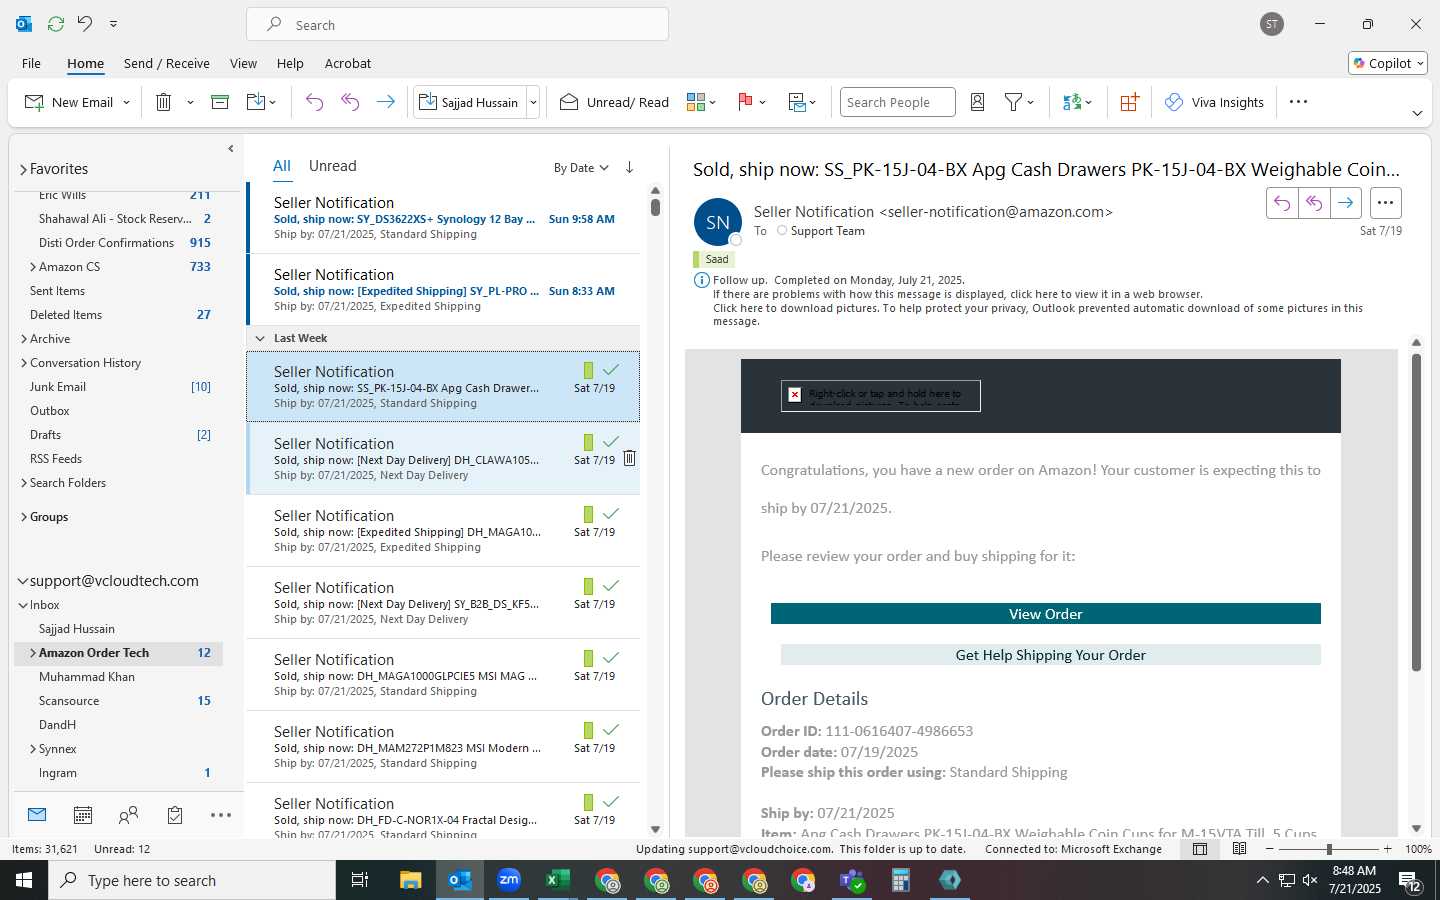
Task: Open the File menu
Action: coord(31,63)
